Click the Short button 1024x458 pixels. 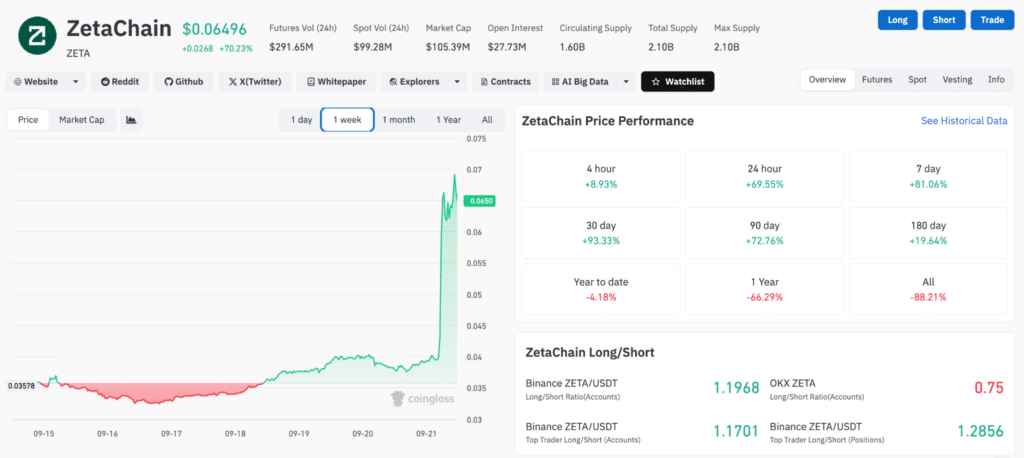pos(944,20)
